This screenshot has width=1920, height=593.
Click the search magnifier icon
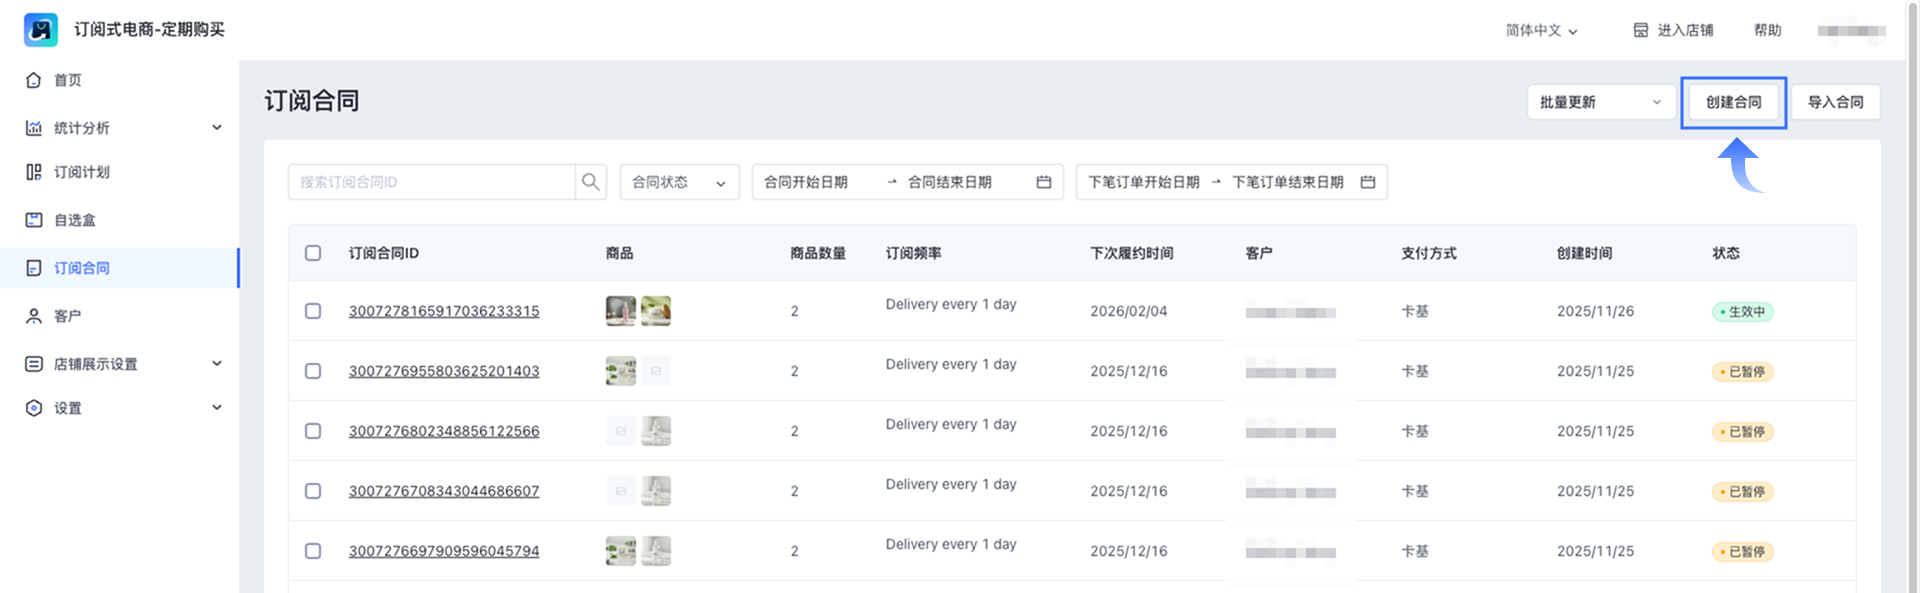pos(590,182)
